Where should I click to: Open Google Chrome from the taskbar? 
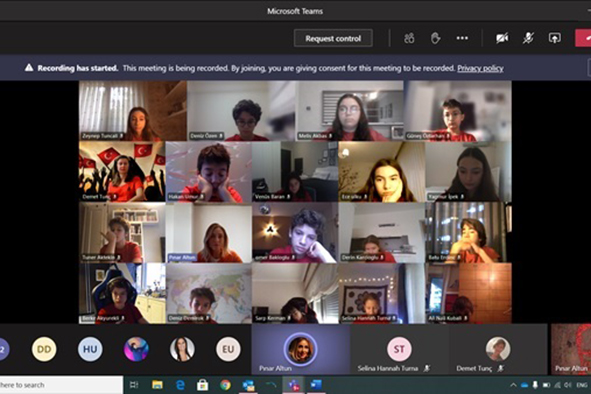pos(225,385)
